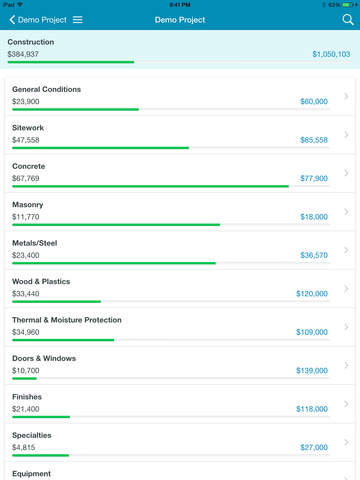Open the hamburger menu icon

click(78, 20)
